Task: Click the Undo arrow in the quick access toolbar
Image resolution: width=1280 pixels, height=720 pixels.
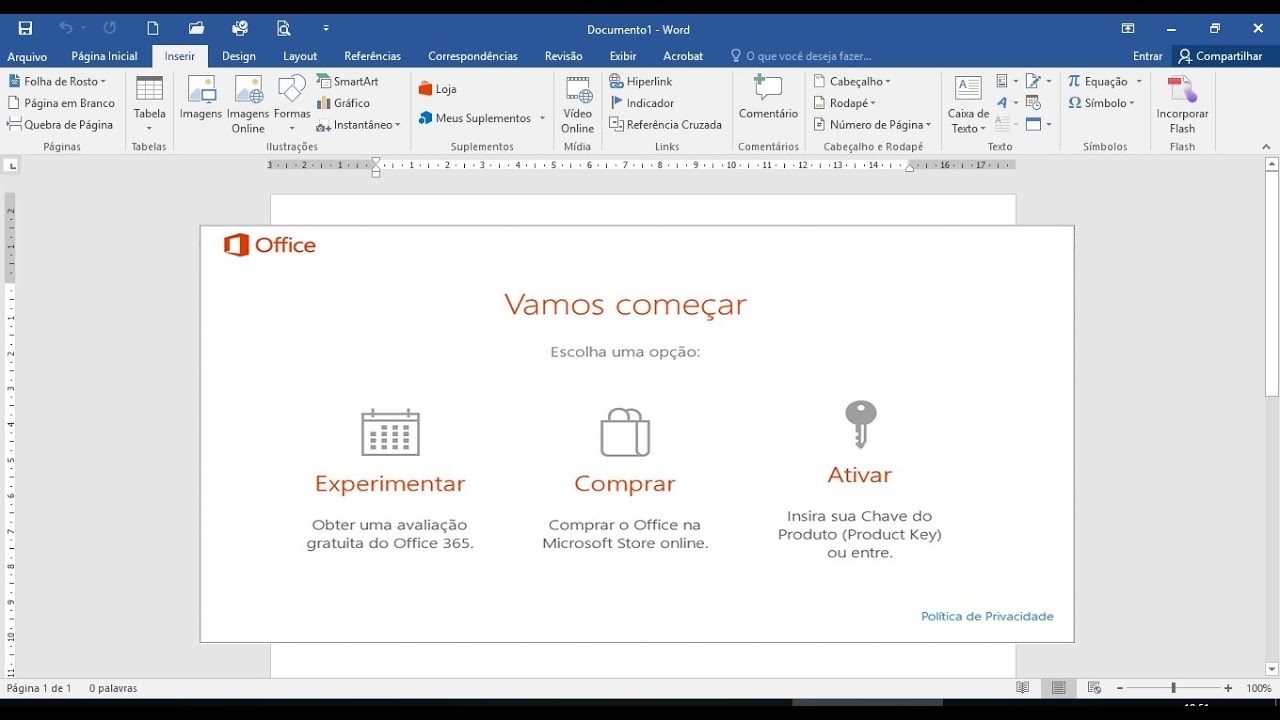Action: coord(66,28)
